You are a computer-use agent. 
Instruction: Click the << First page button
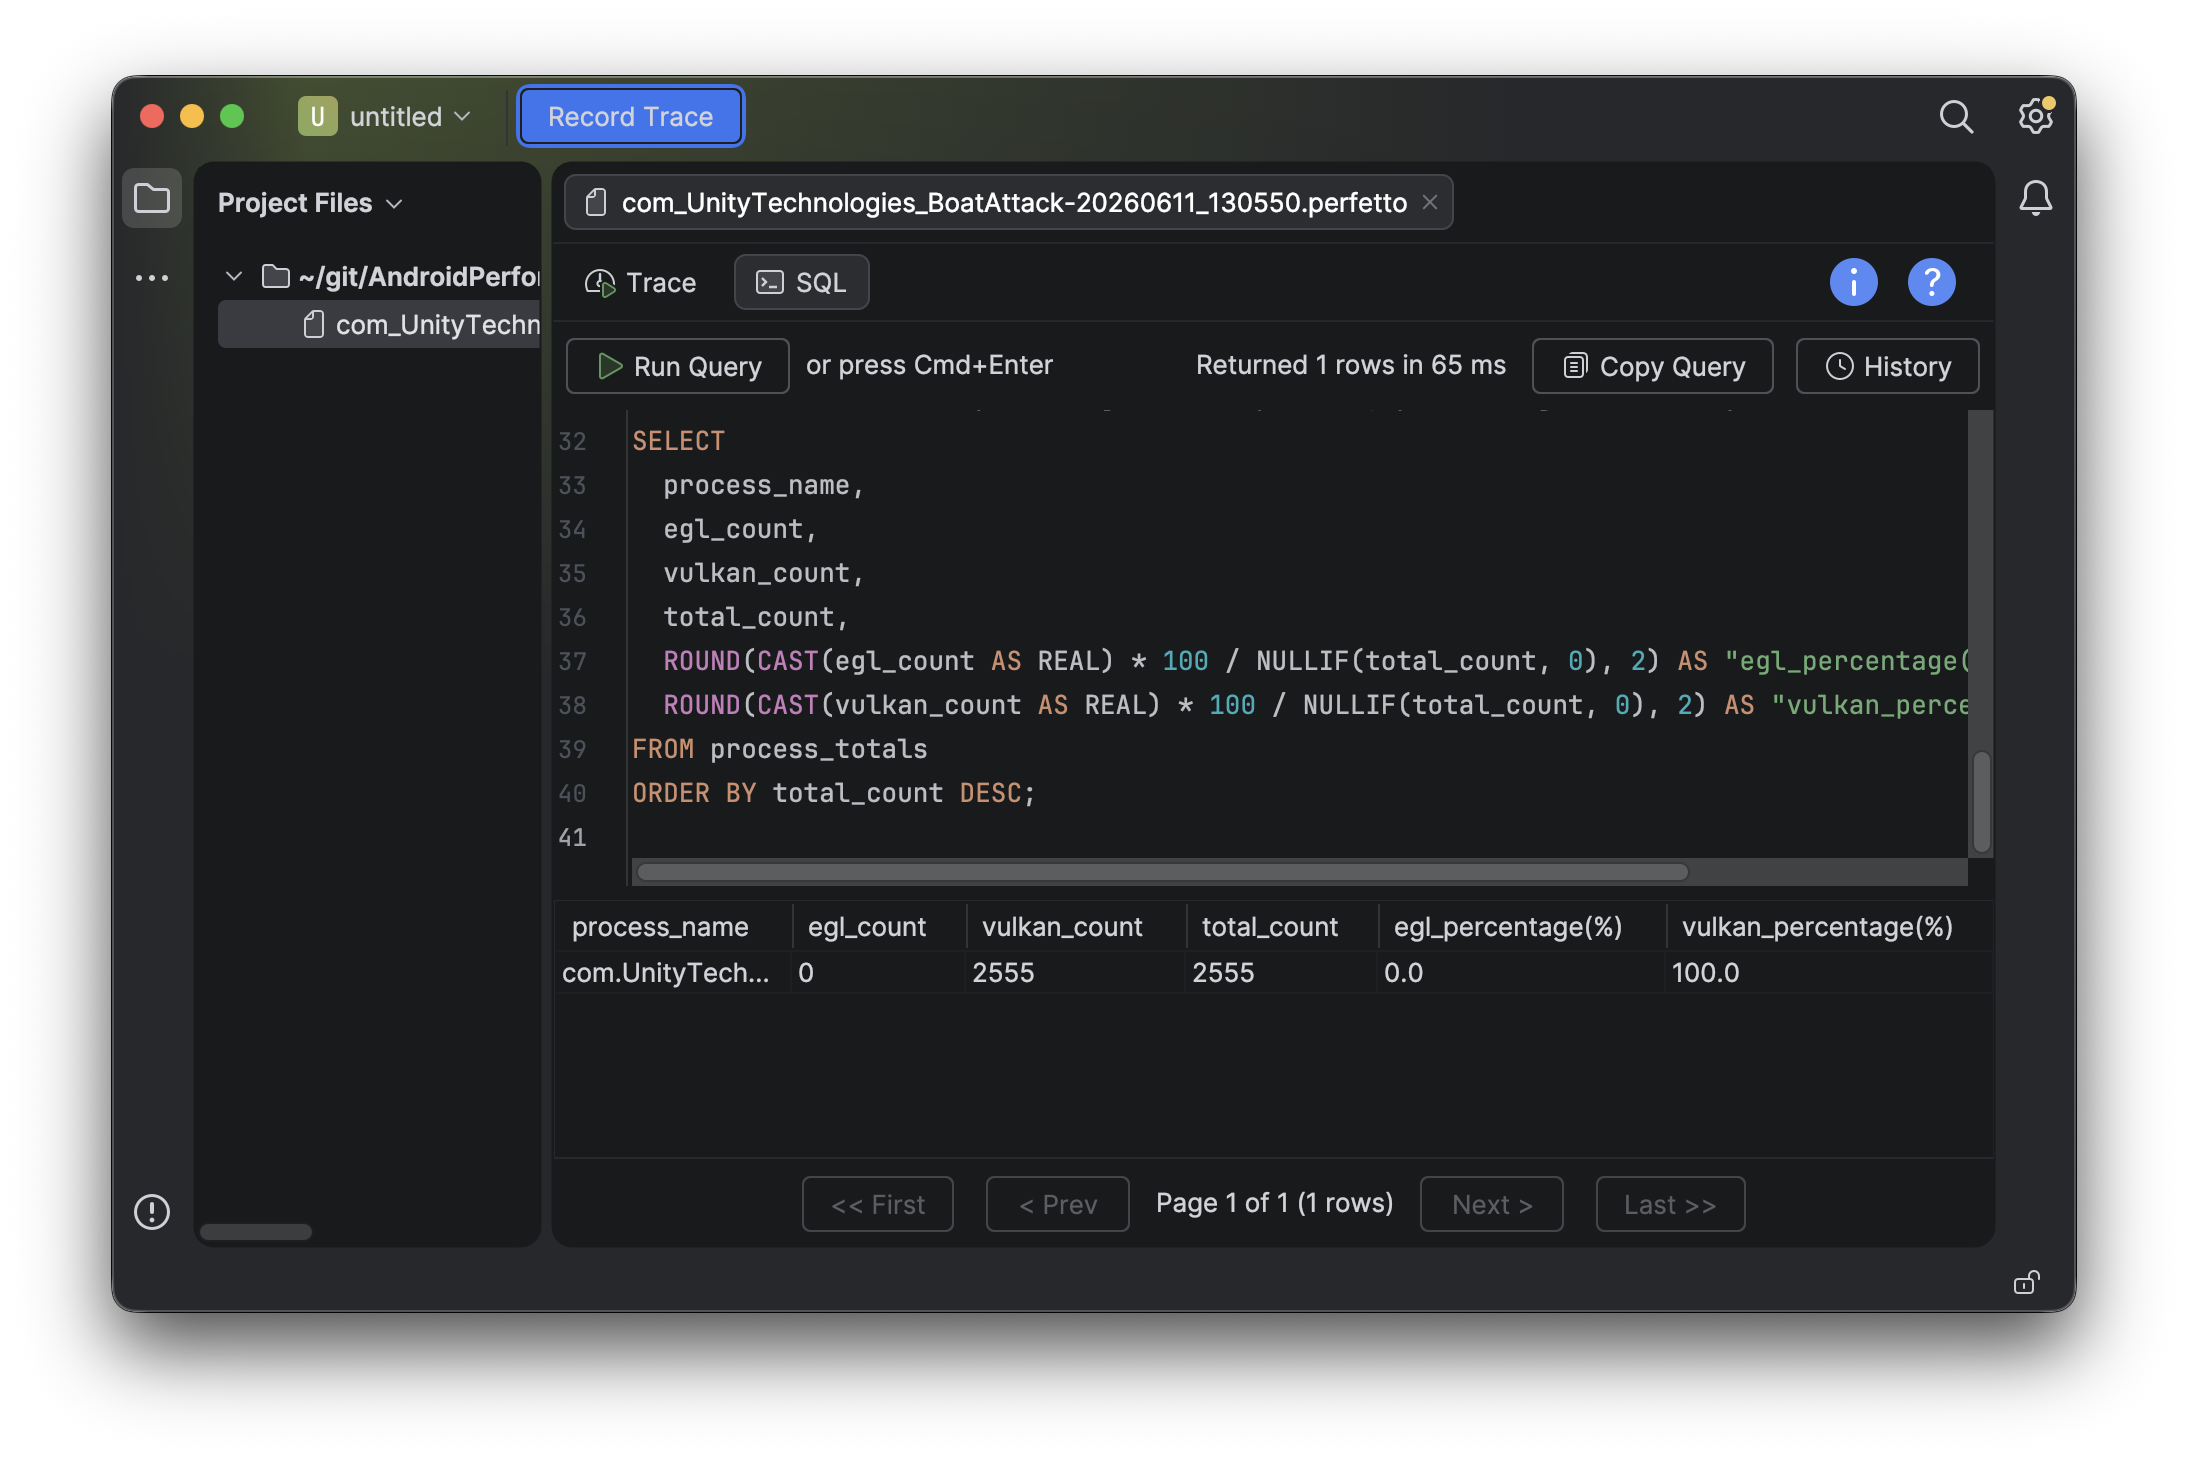click(878, 1204)
